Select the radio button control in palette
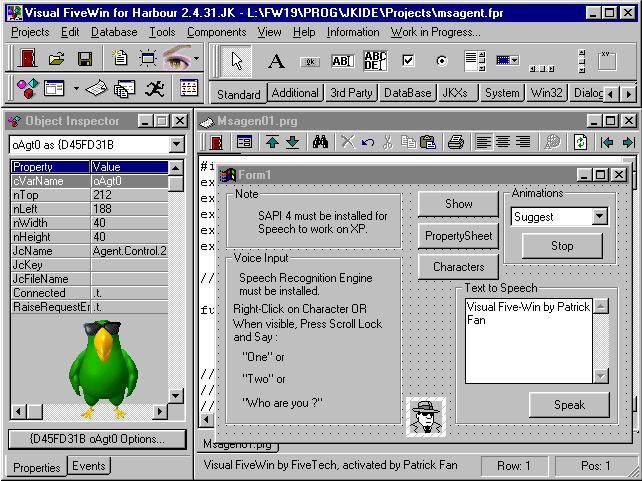The width and height of the screenshot is (642, 481). (x=441, y=60)
